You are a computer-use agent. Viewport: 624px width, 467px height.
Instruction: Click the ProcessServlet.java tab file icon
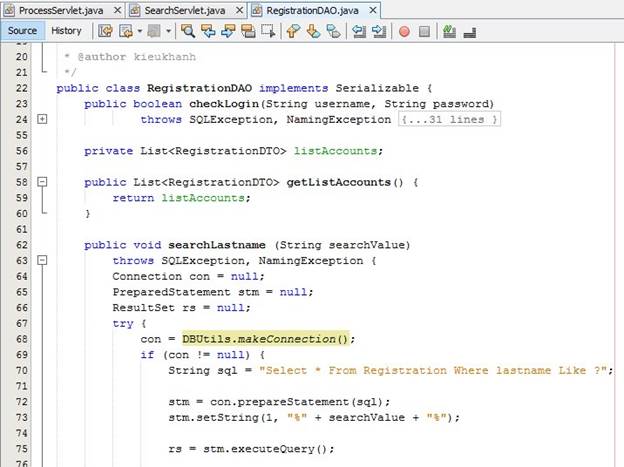coord(9,10)
